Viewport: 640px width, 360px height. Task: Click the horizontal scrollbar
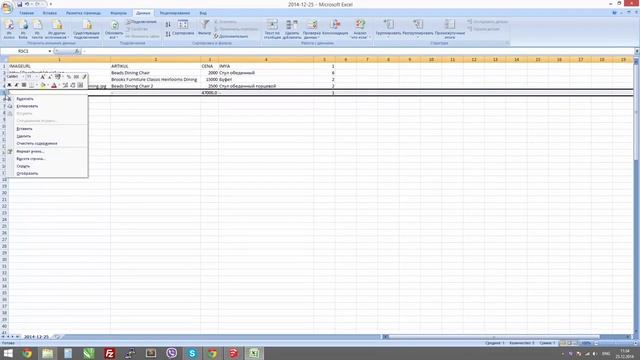[494, 337]
